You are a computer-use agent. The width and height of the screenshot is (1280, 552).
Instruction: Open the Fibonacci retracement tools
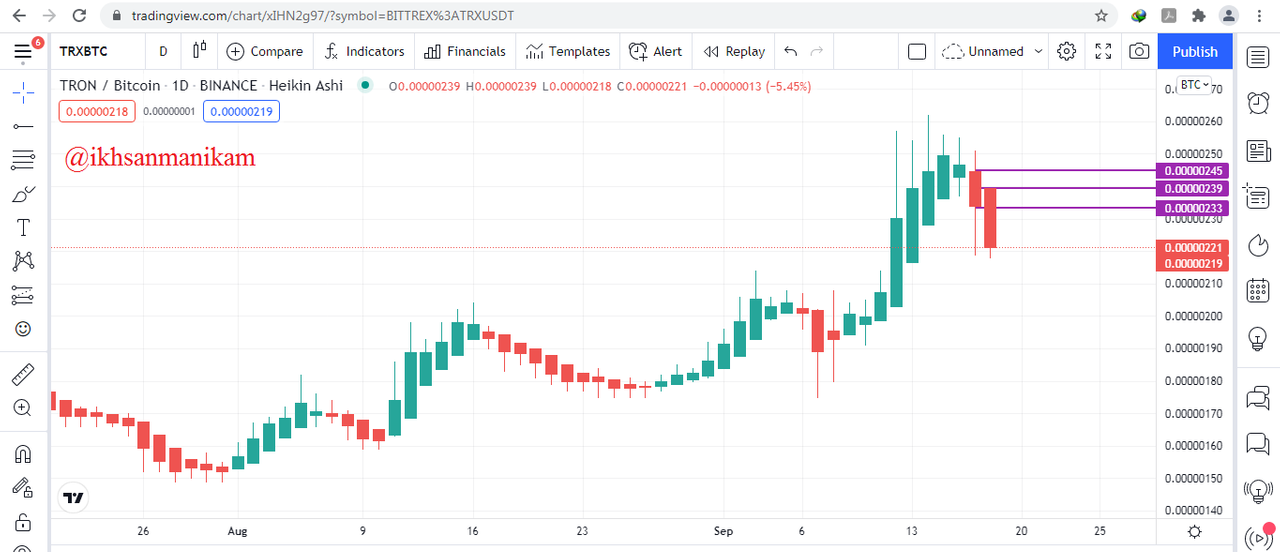pos(23,160)
